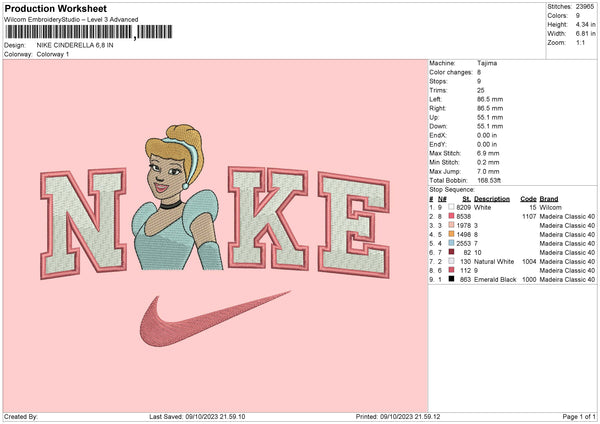Image resolution: width=600 pixels, height=424 pixels.
Task: Click the 'Page 1 of 1' indicator
Action: (579, 417)
